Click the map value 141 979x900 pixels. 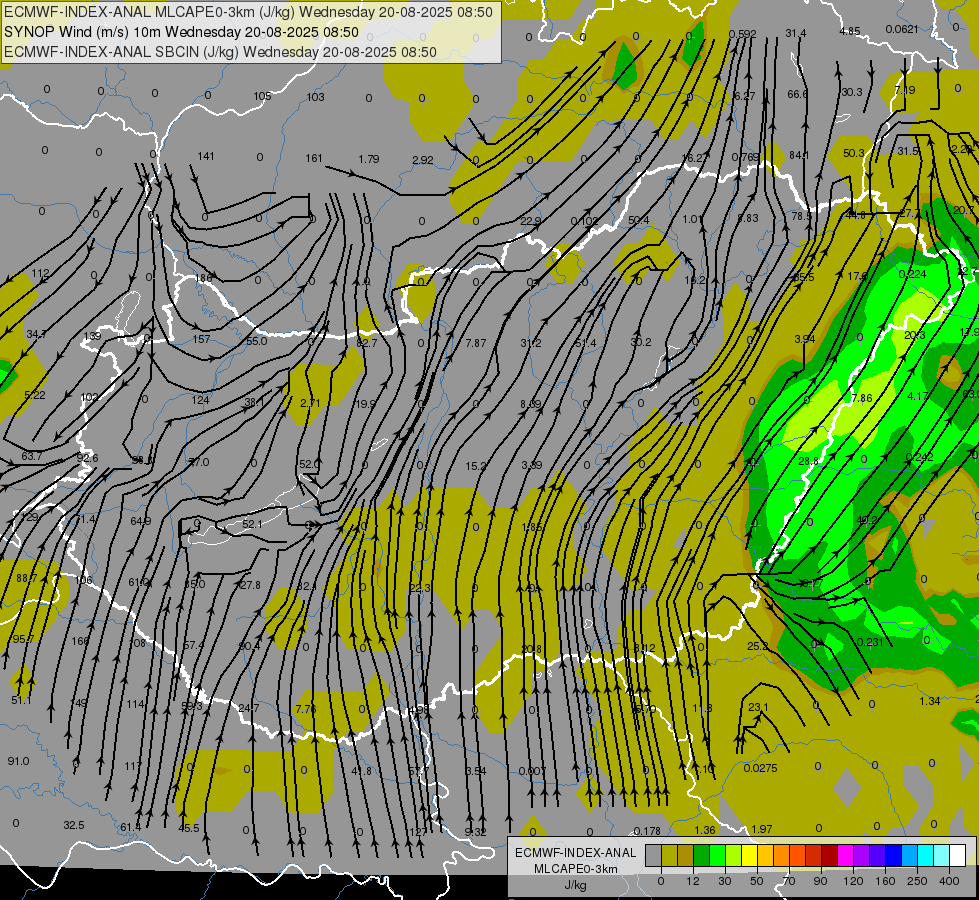[206, 156]
